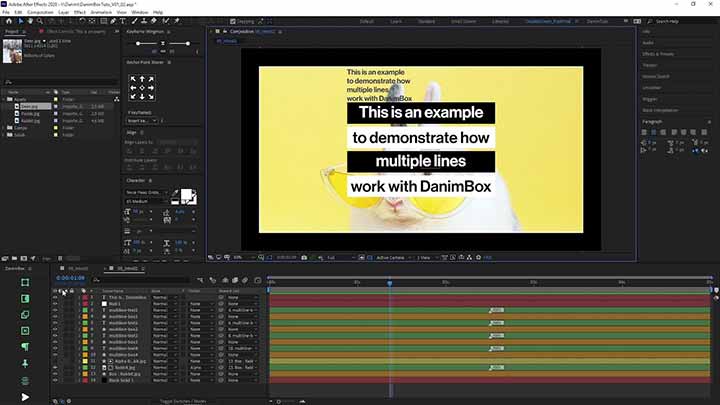Click the Character panel fill color swatch
720x405 pixels.
click(x=187, y=195)
